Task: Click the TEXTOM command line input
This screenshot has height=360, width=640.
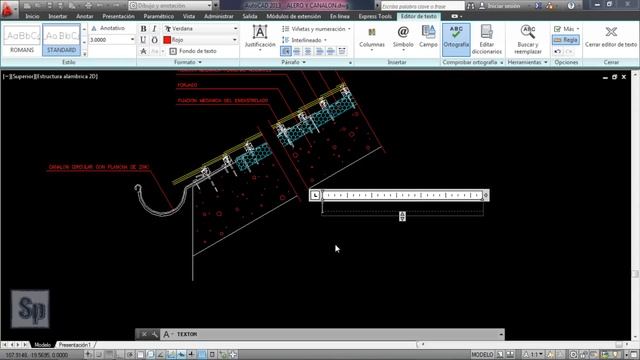Action: click(x=332, y=334)
